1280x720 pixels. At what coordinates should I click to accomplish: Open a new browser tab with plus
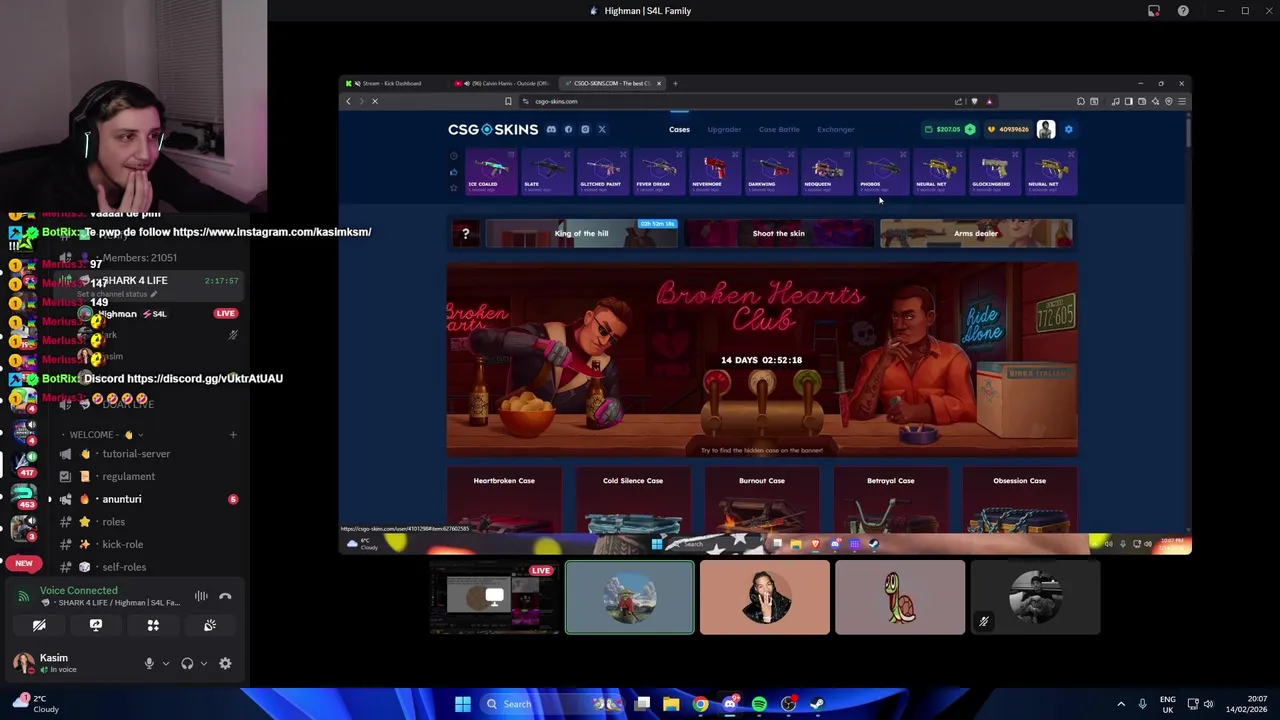(675, 83)
